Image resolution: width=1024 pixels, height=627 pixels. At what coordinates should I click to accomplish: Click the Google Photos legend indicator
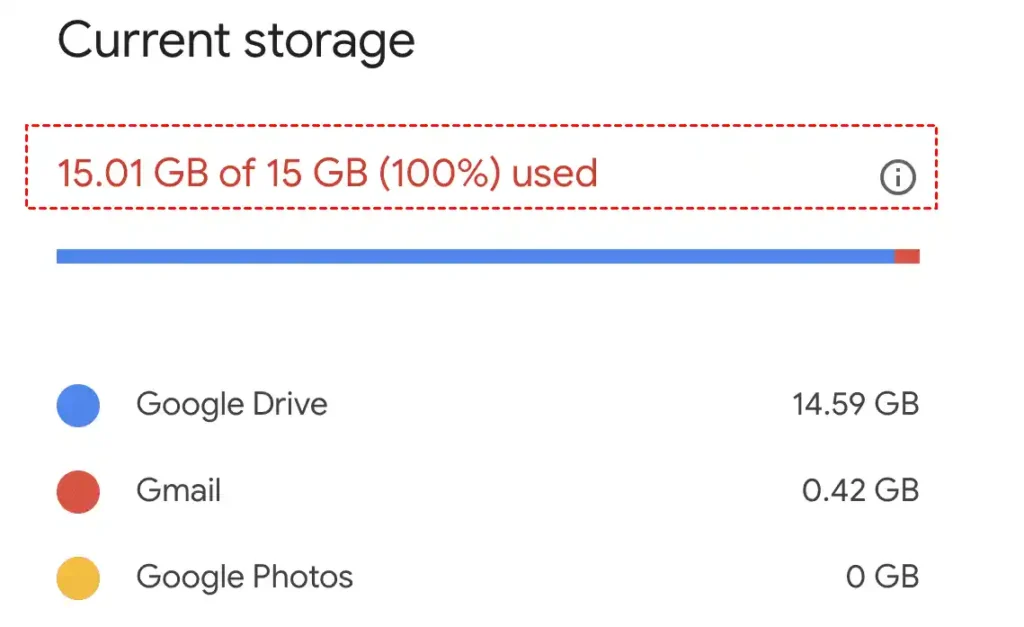[77, 577]
